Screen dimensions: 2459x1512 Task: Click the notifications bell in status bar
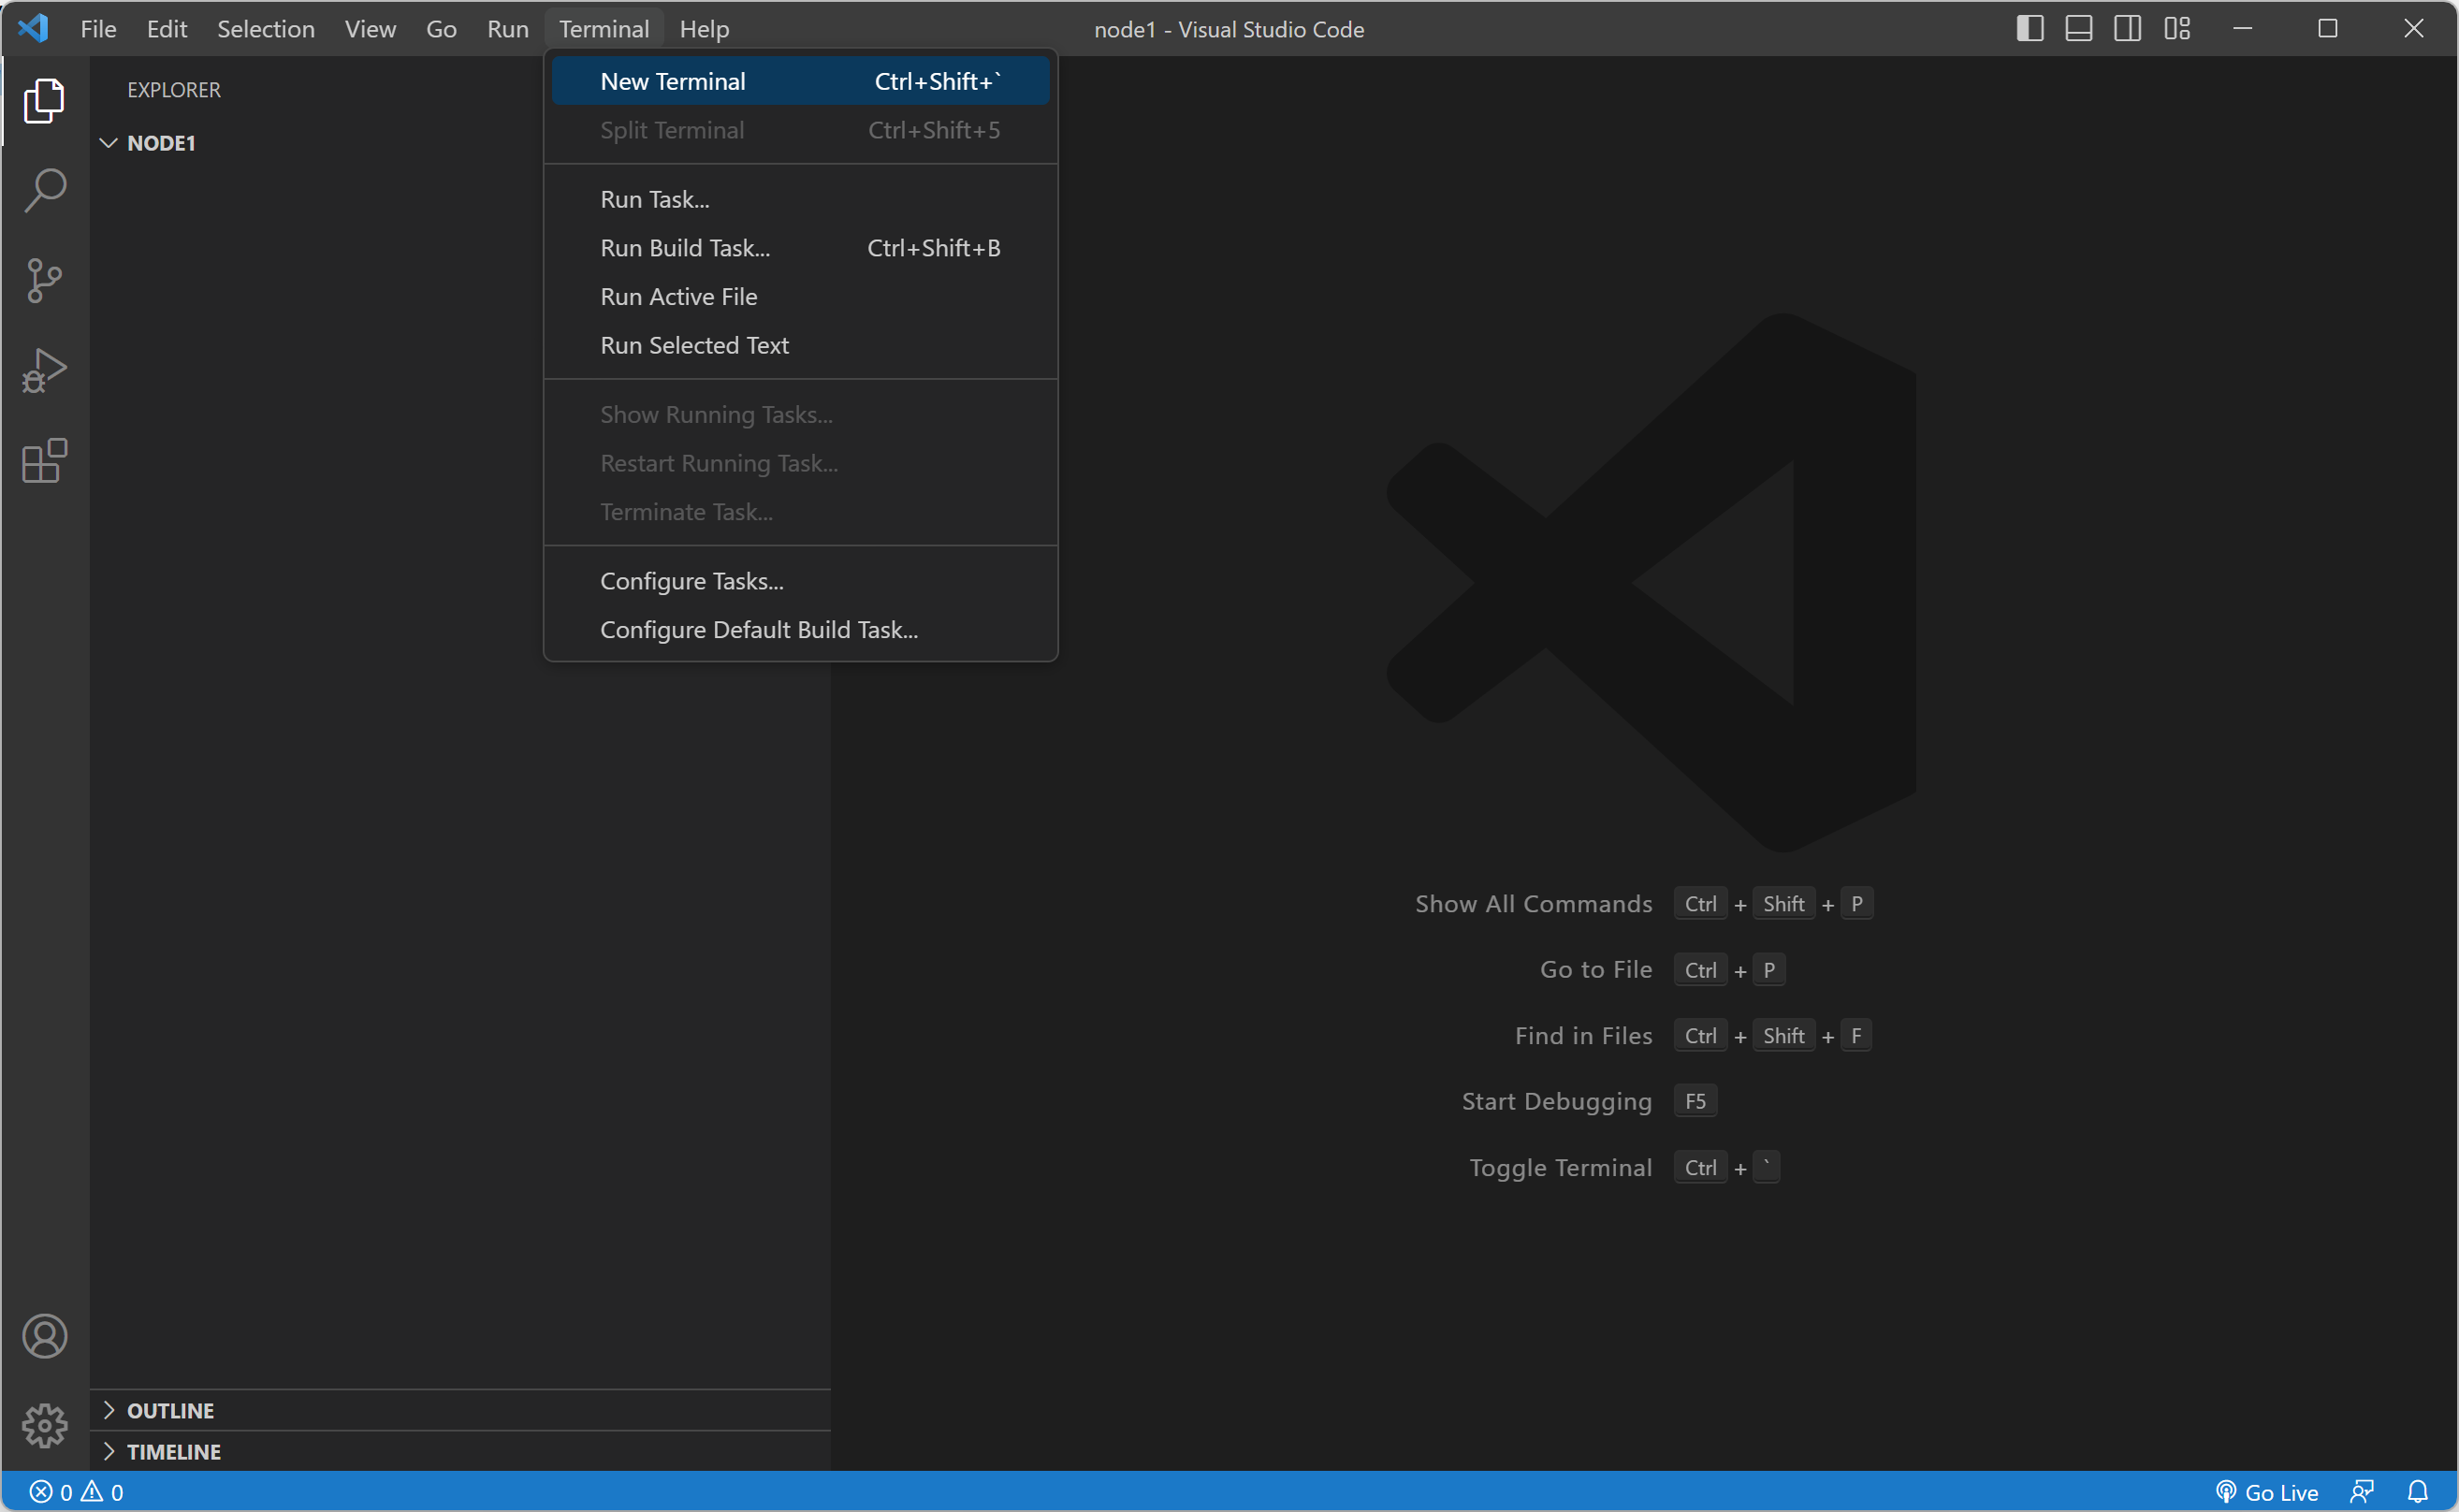[2417, 1492]
